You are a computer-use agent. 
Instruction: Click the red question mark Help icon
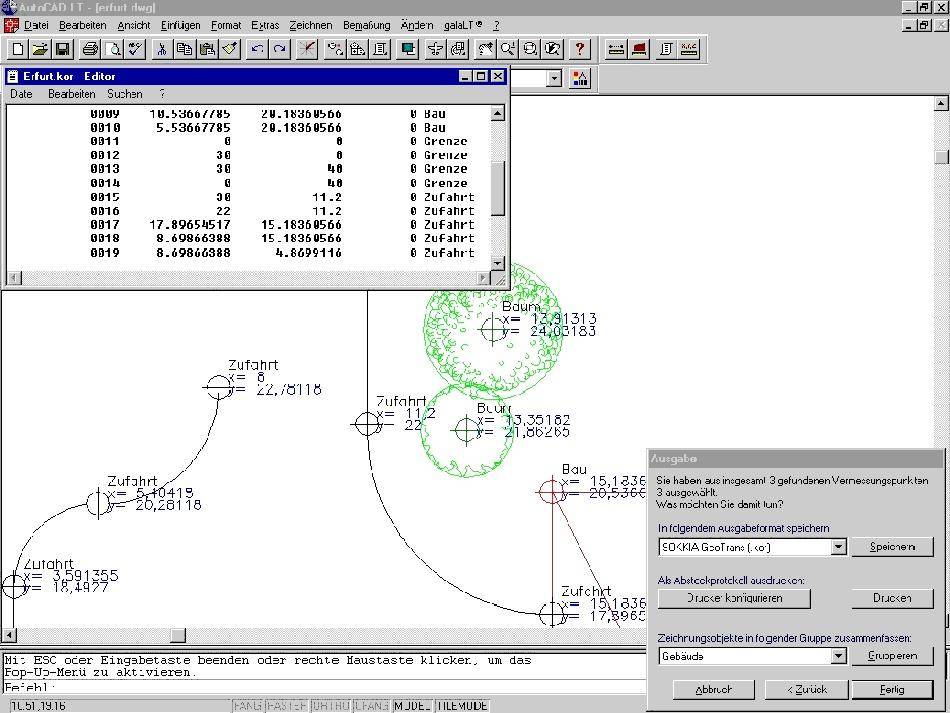tap(580, 49)
